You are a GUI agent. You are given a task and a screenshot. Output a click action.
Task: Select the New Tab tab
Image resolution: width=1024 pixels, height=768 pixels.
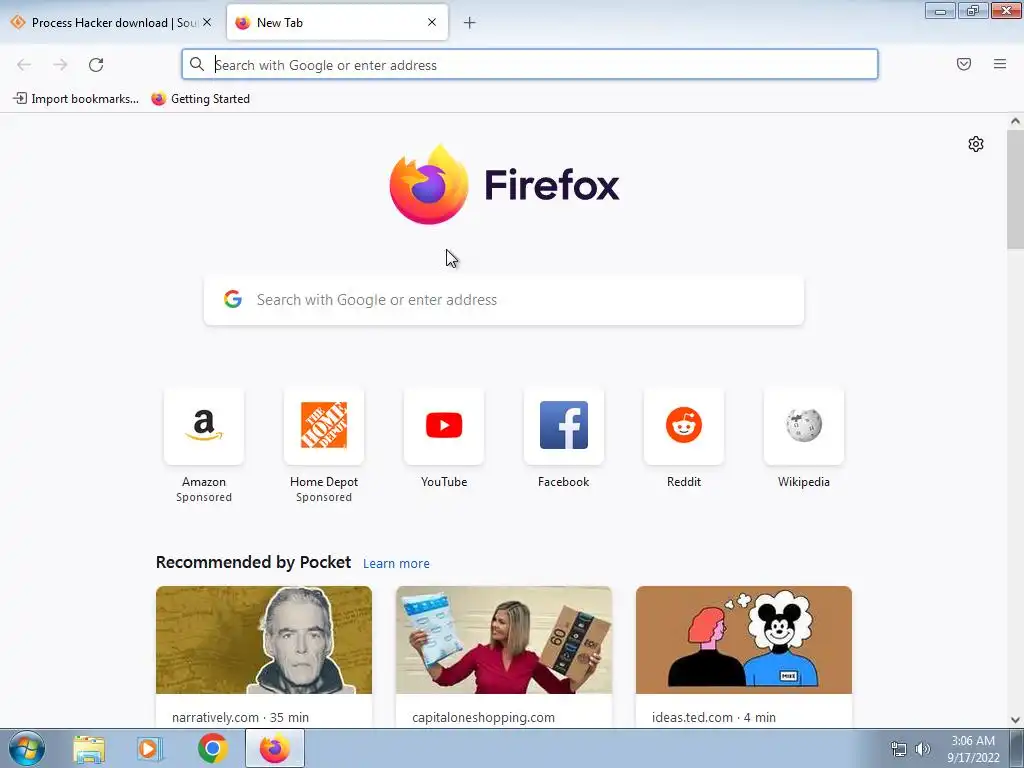[337, 23]
